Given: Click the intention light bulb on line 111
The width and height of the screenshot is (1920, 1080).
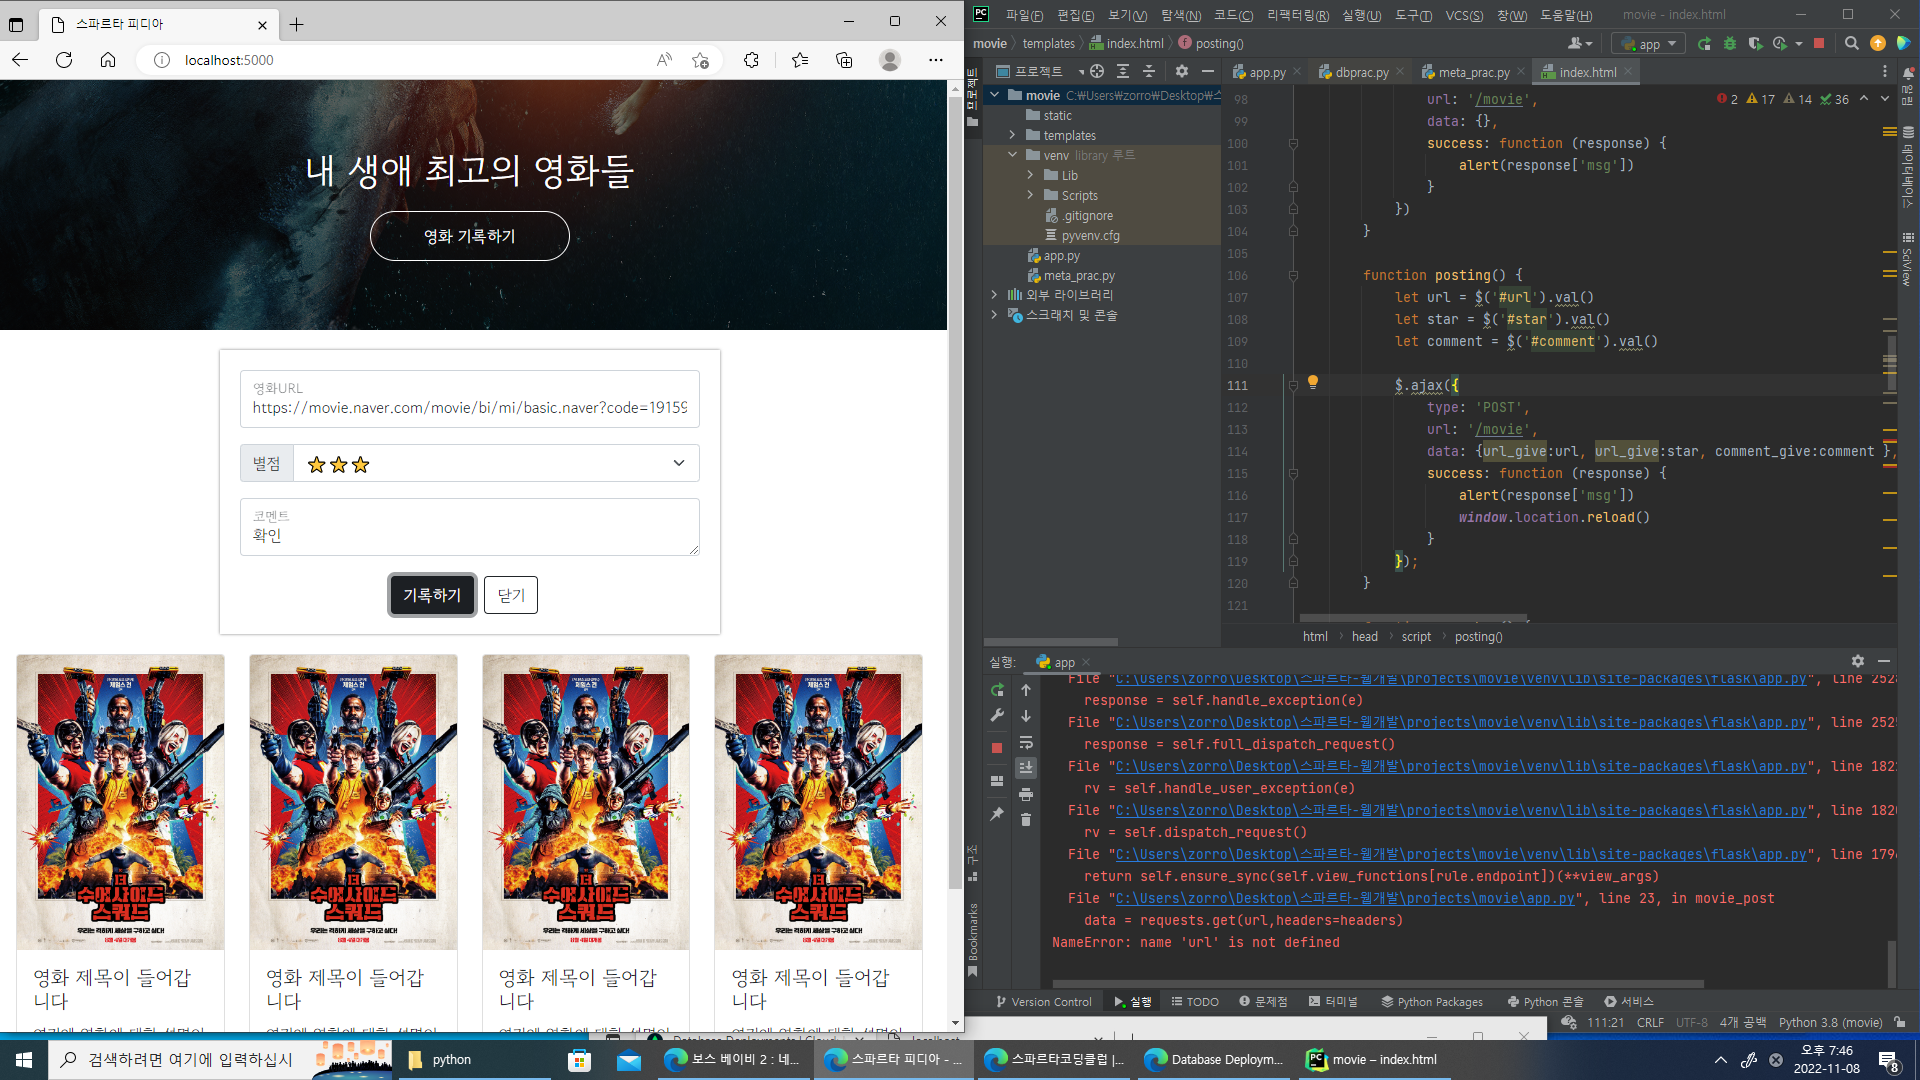Looking at the screenshot, I should pyautogui.click(x=1313, y=382).
